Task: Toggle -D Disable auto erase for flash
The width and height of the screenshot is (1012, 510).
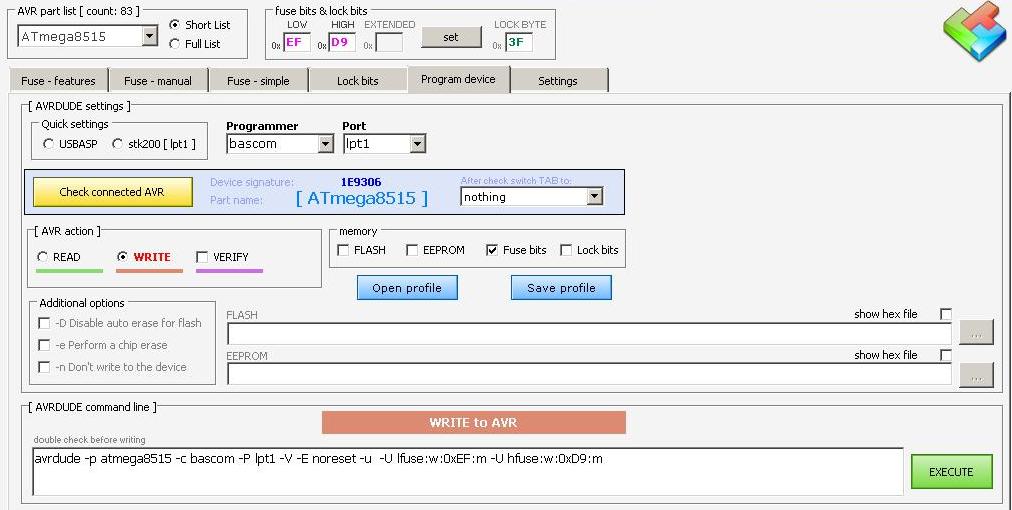Action: (x=44, y=323)
